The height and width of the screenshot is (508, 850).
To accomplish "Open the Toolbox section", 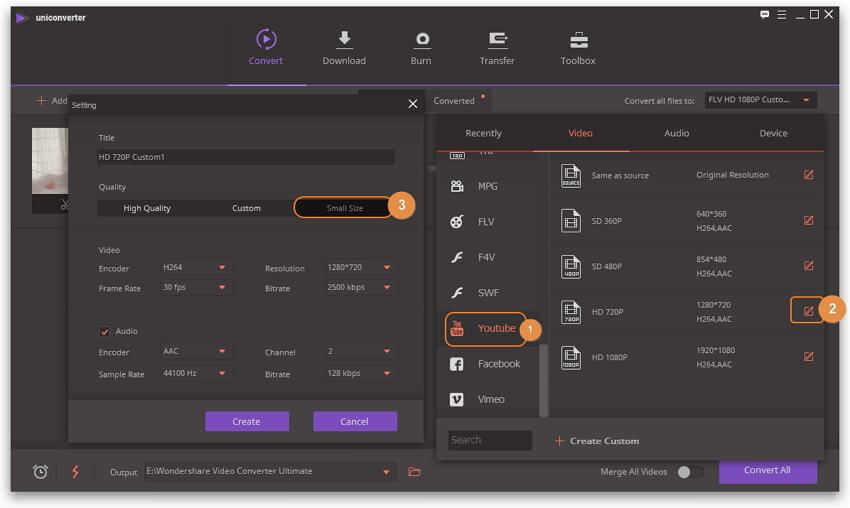I will (578, 48).
